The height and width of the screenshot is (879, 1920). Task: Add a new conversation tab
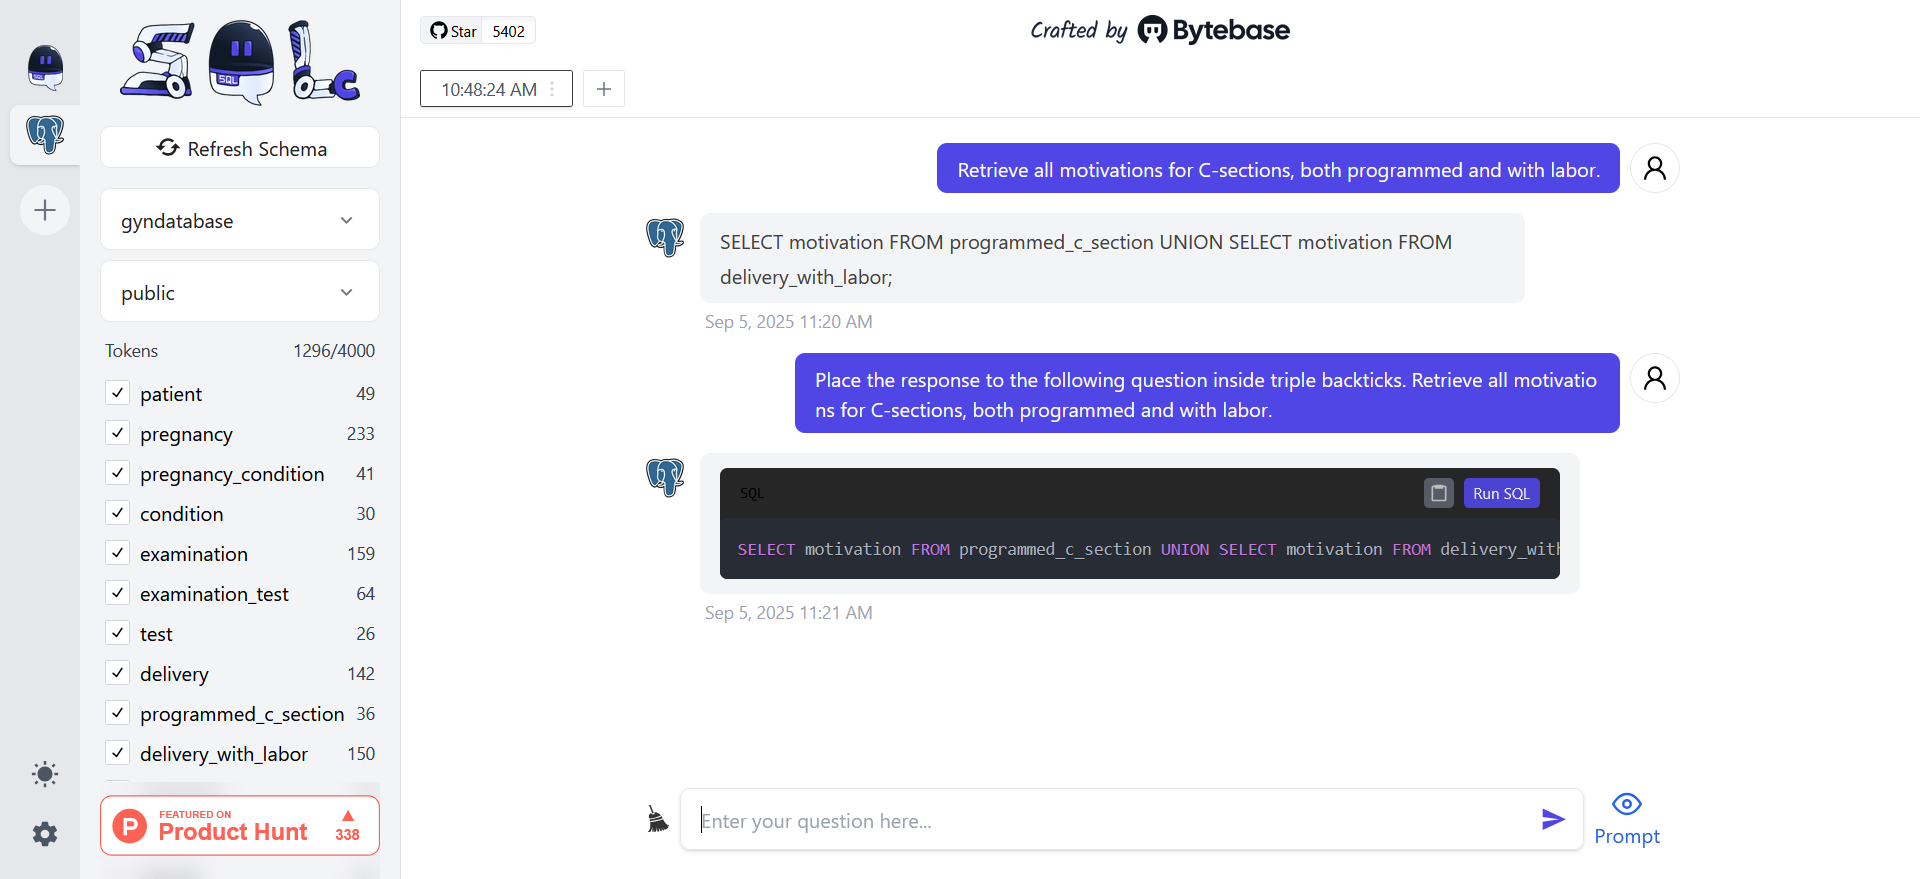(604, 89)
